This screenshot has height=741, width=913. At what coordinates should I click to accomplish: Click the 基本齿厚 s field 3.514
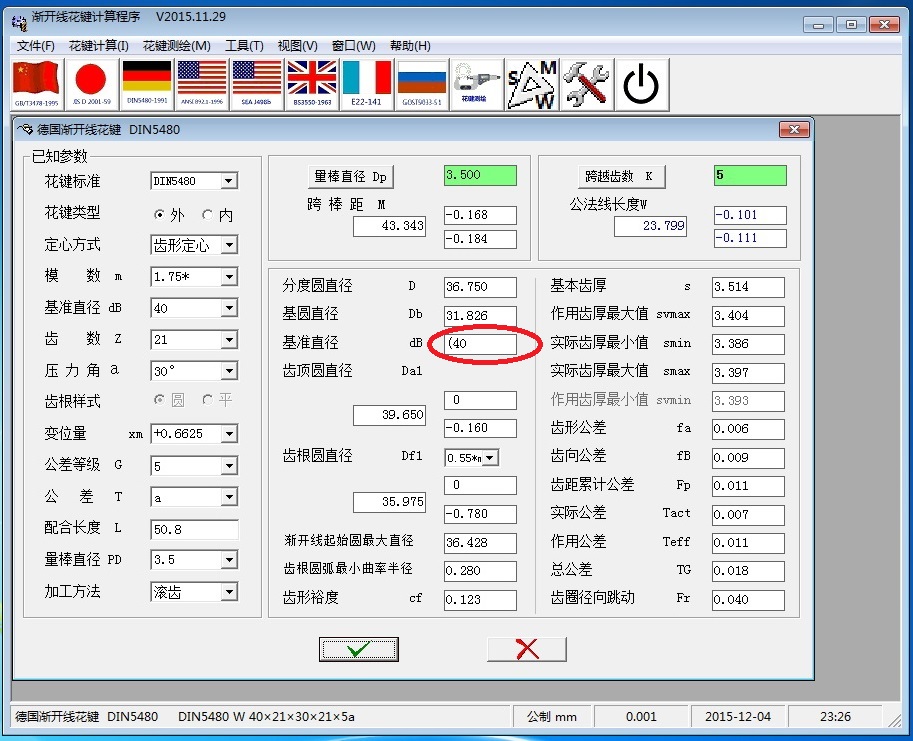pyautogui.click(x=748, y=287)
